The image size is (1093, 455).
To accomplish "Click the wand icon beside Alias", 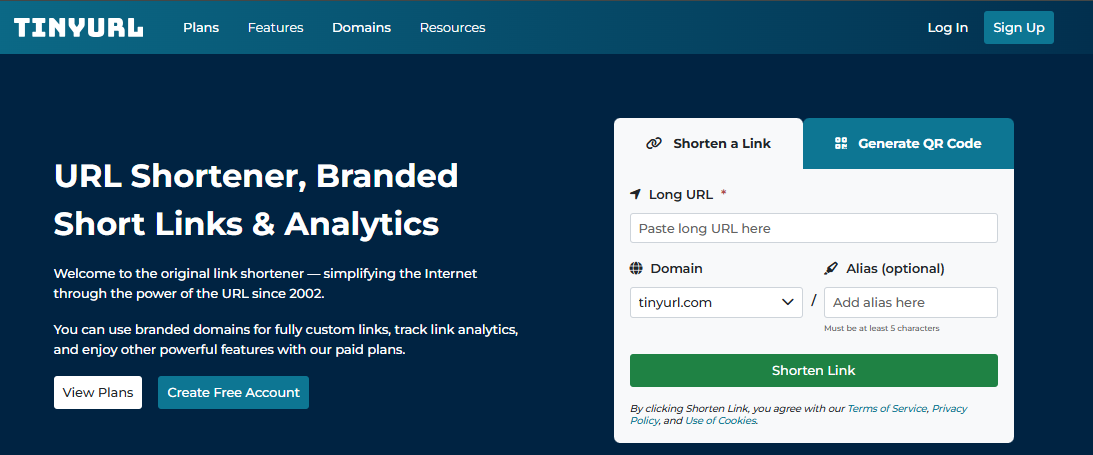I will (x=830, y=268).
